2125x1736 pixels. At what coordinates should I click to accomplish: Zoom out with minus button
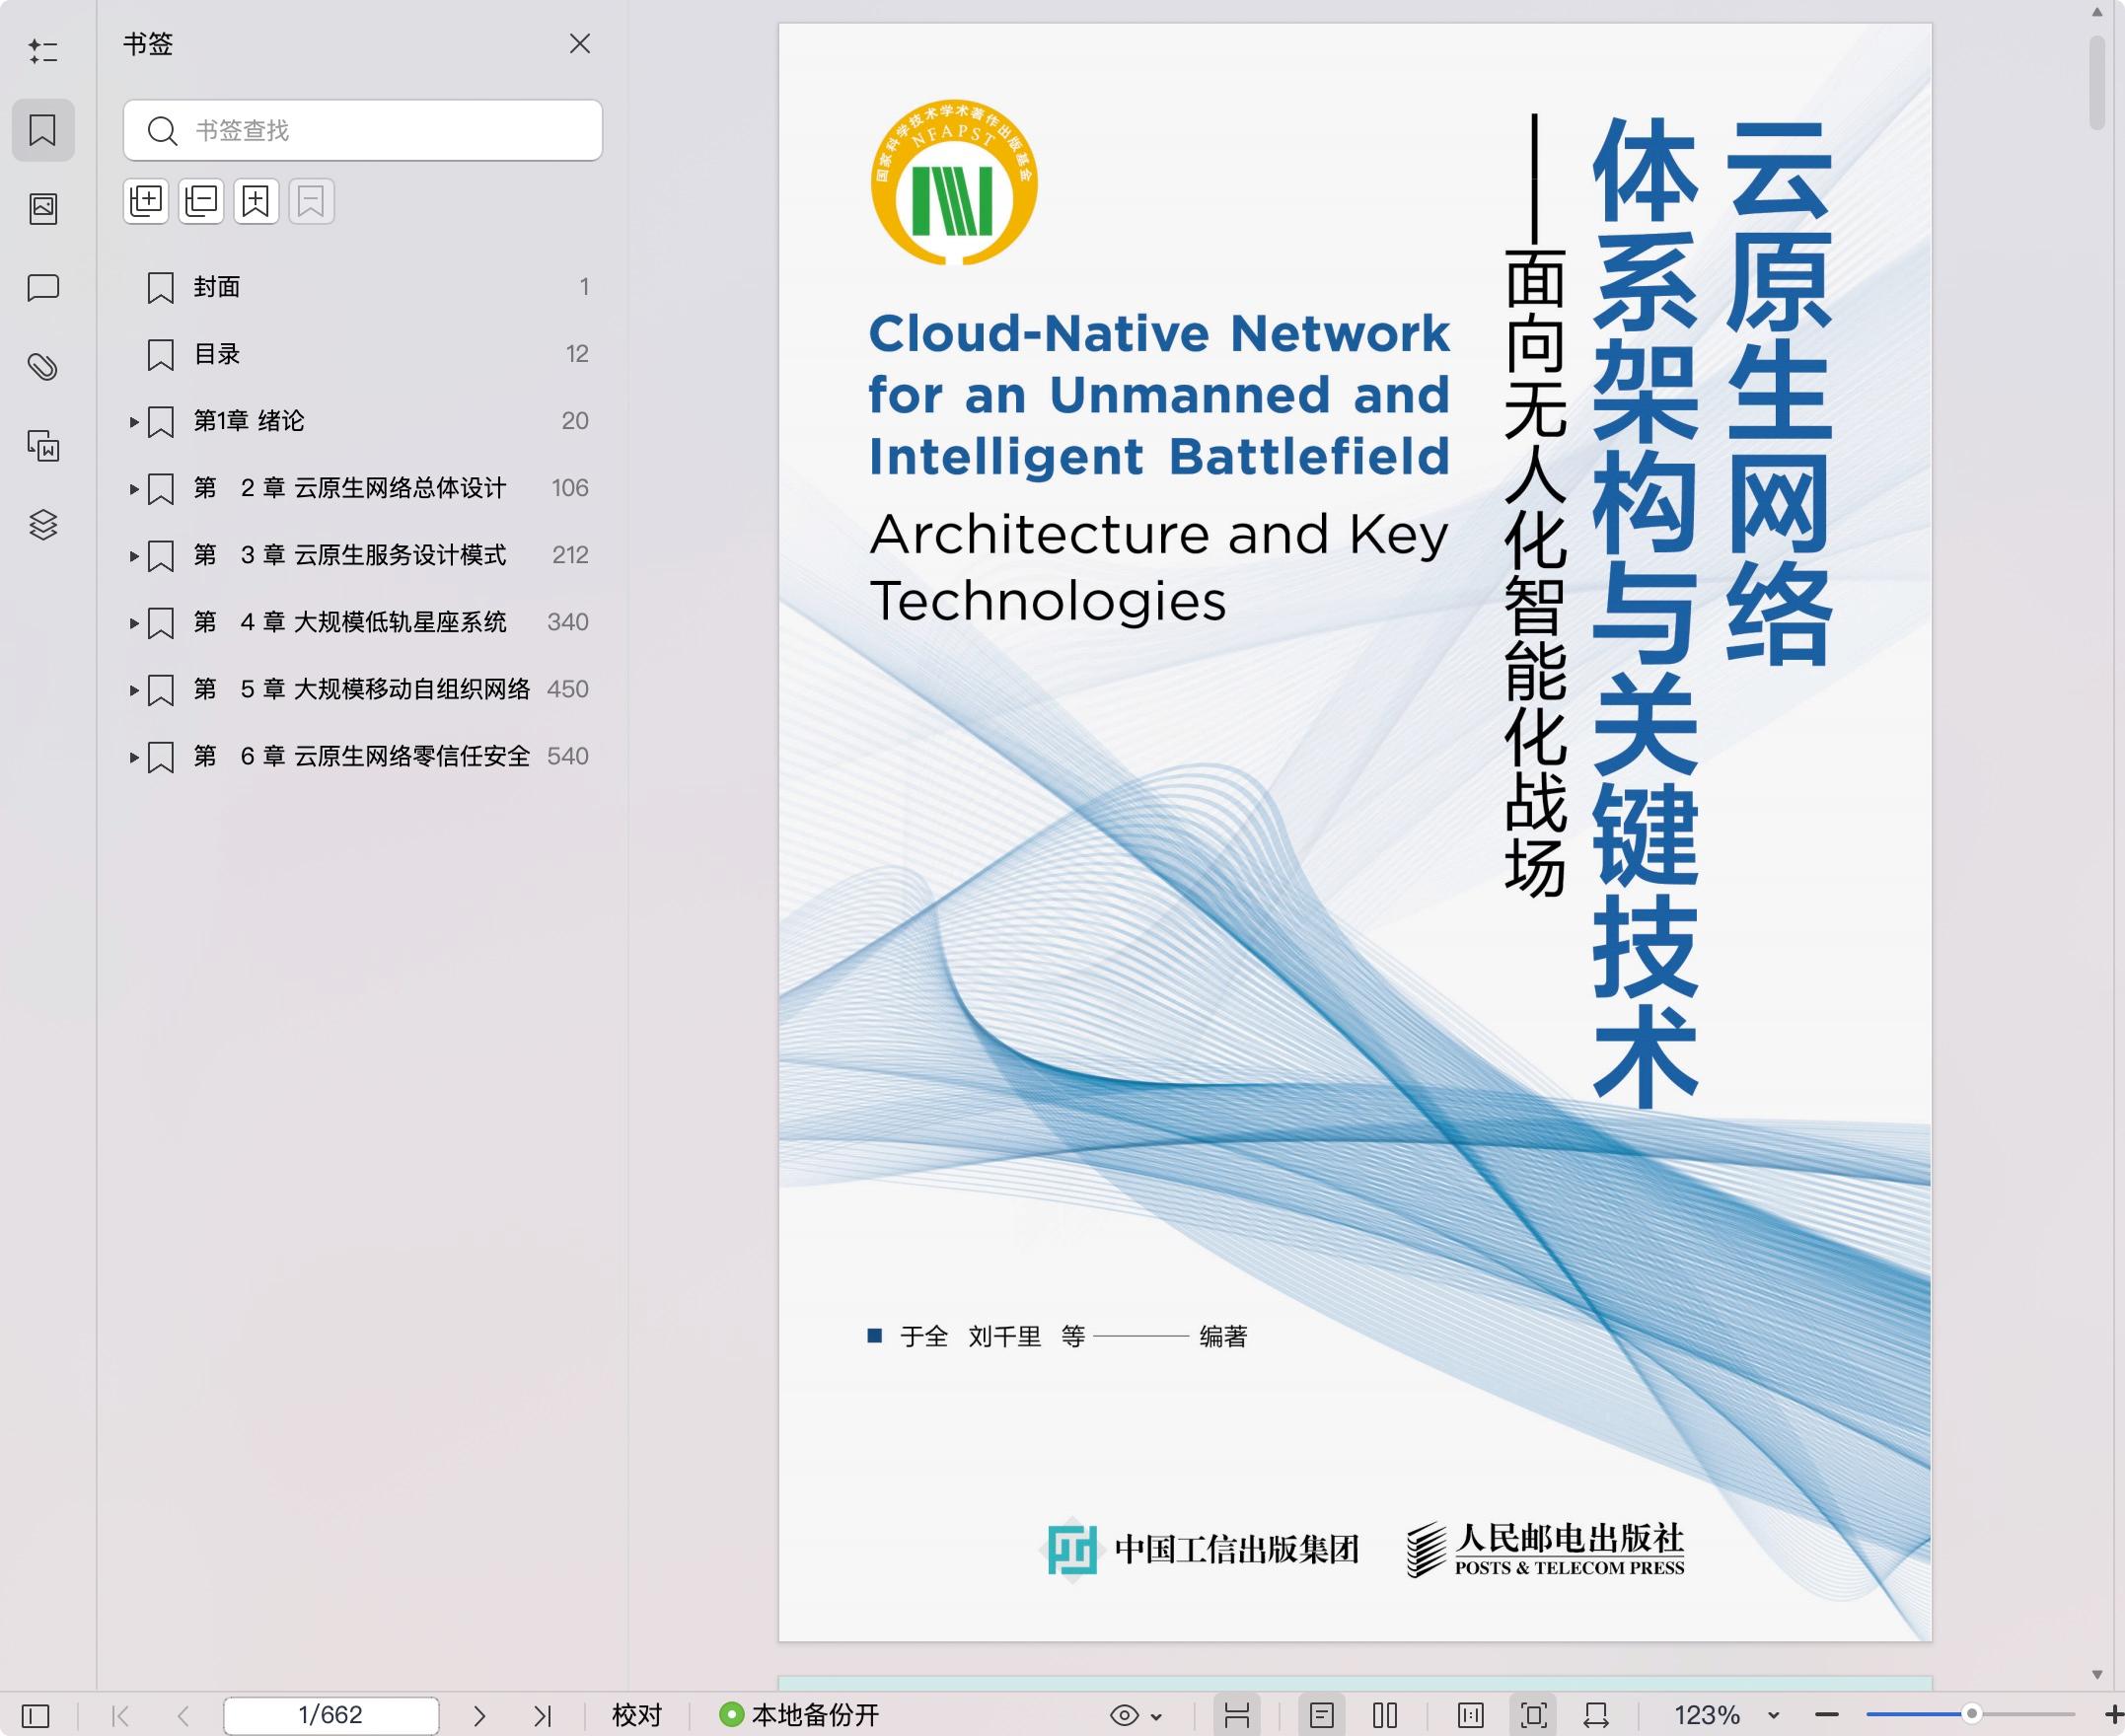coord(1827,1716)
